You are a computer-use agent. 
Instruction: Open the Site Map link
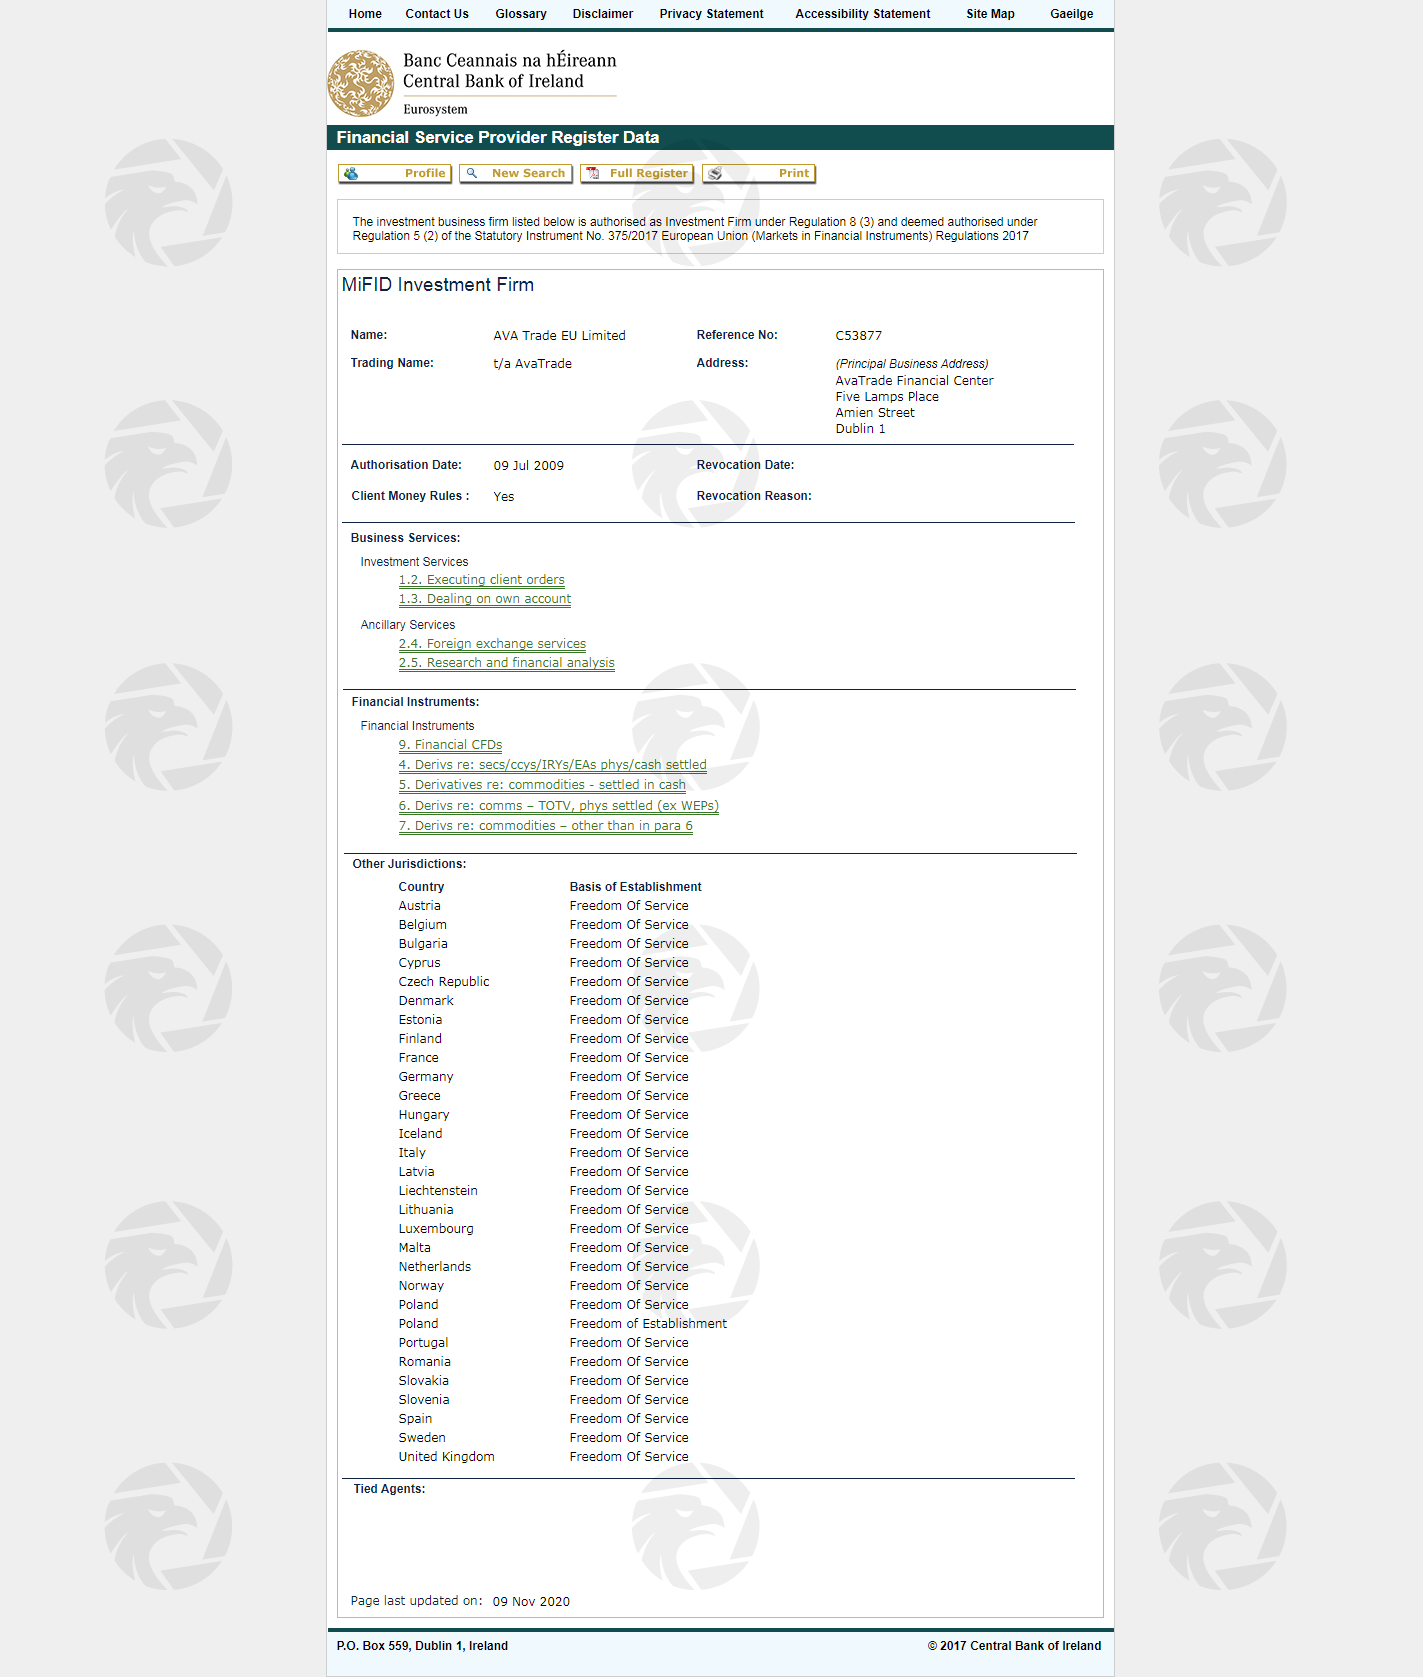990,14
